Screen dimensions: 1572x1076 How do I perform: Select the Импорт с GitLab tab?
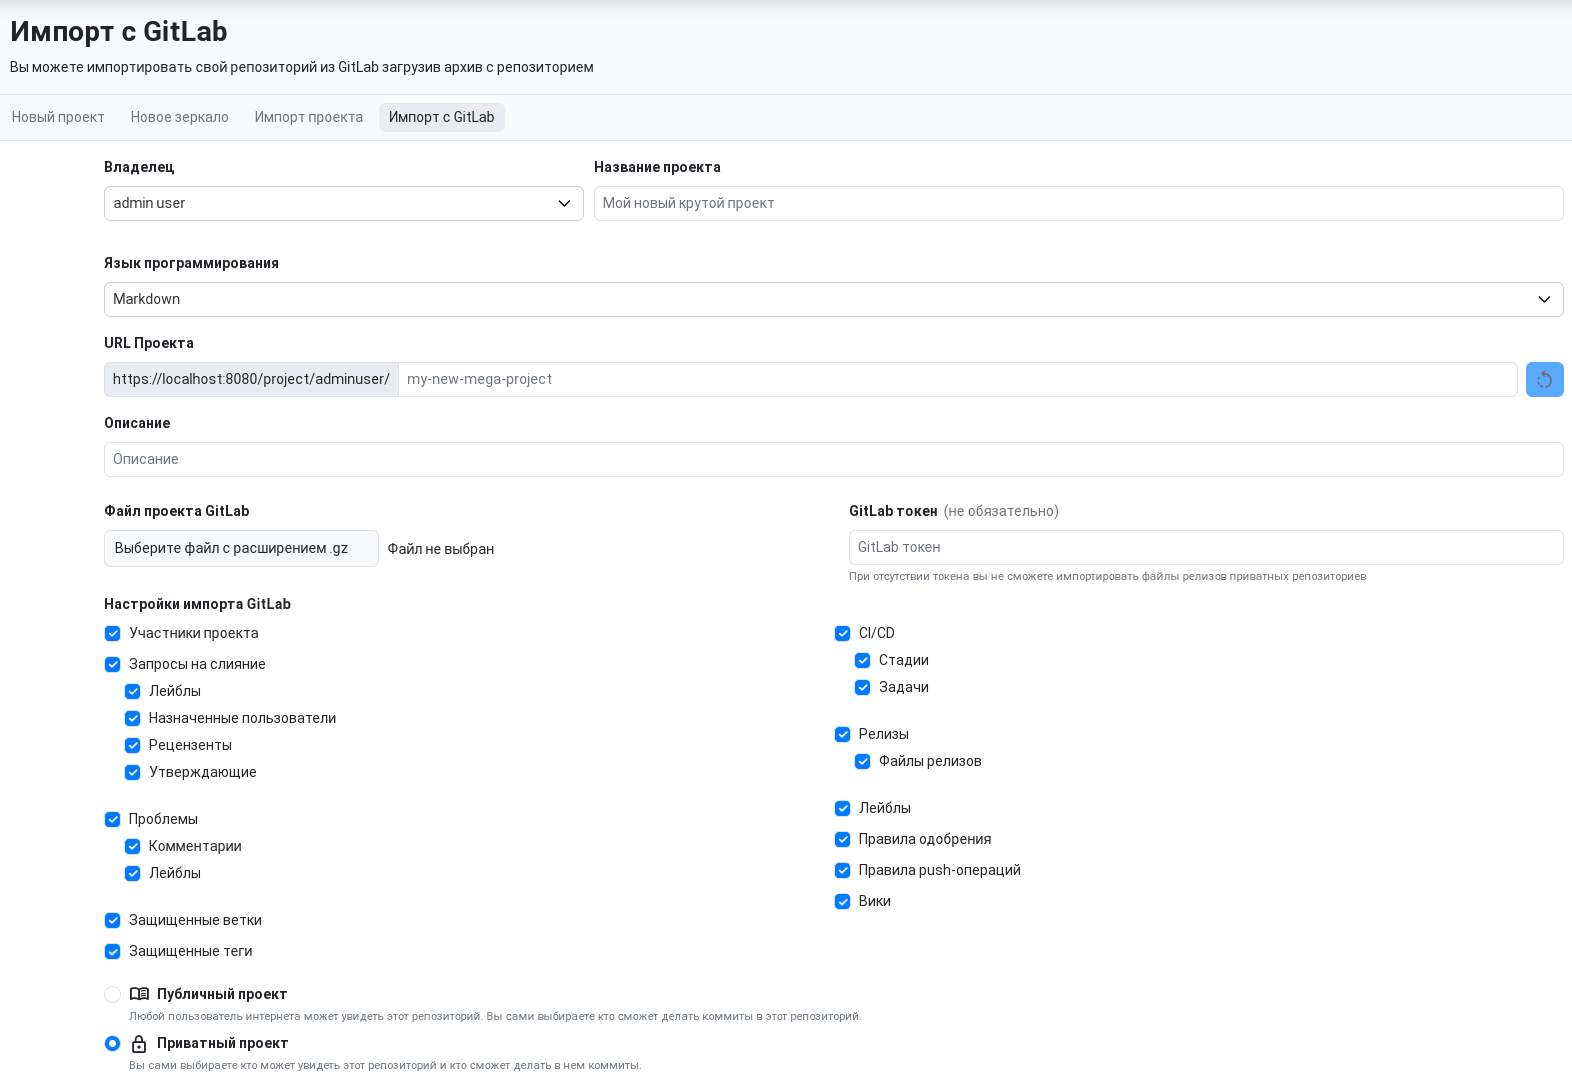coord(442,117)
